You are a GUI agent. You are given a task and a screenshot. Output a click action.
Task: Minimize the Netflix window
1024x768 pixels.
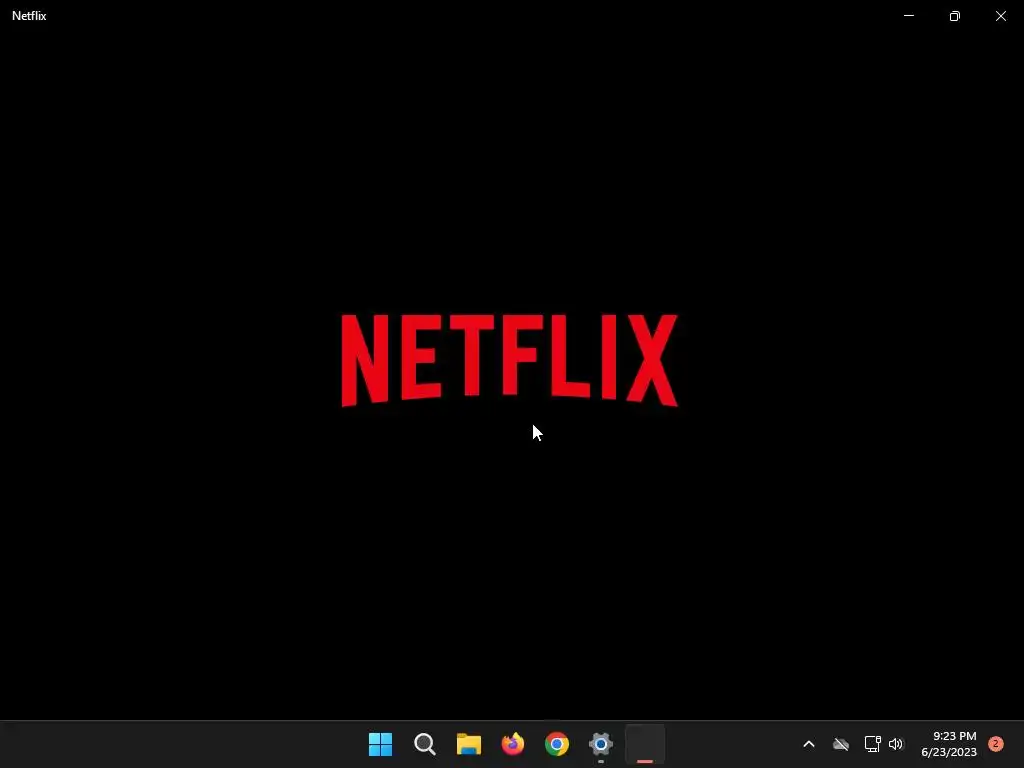coord(908,16)
